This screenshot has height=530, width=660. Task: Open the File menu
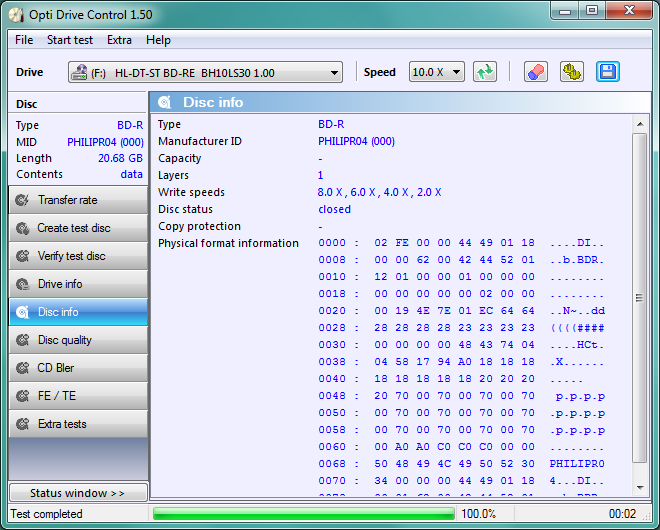pyautogui.click(x=24, y=40)
